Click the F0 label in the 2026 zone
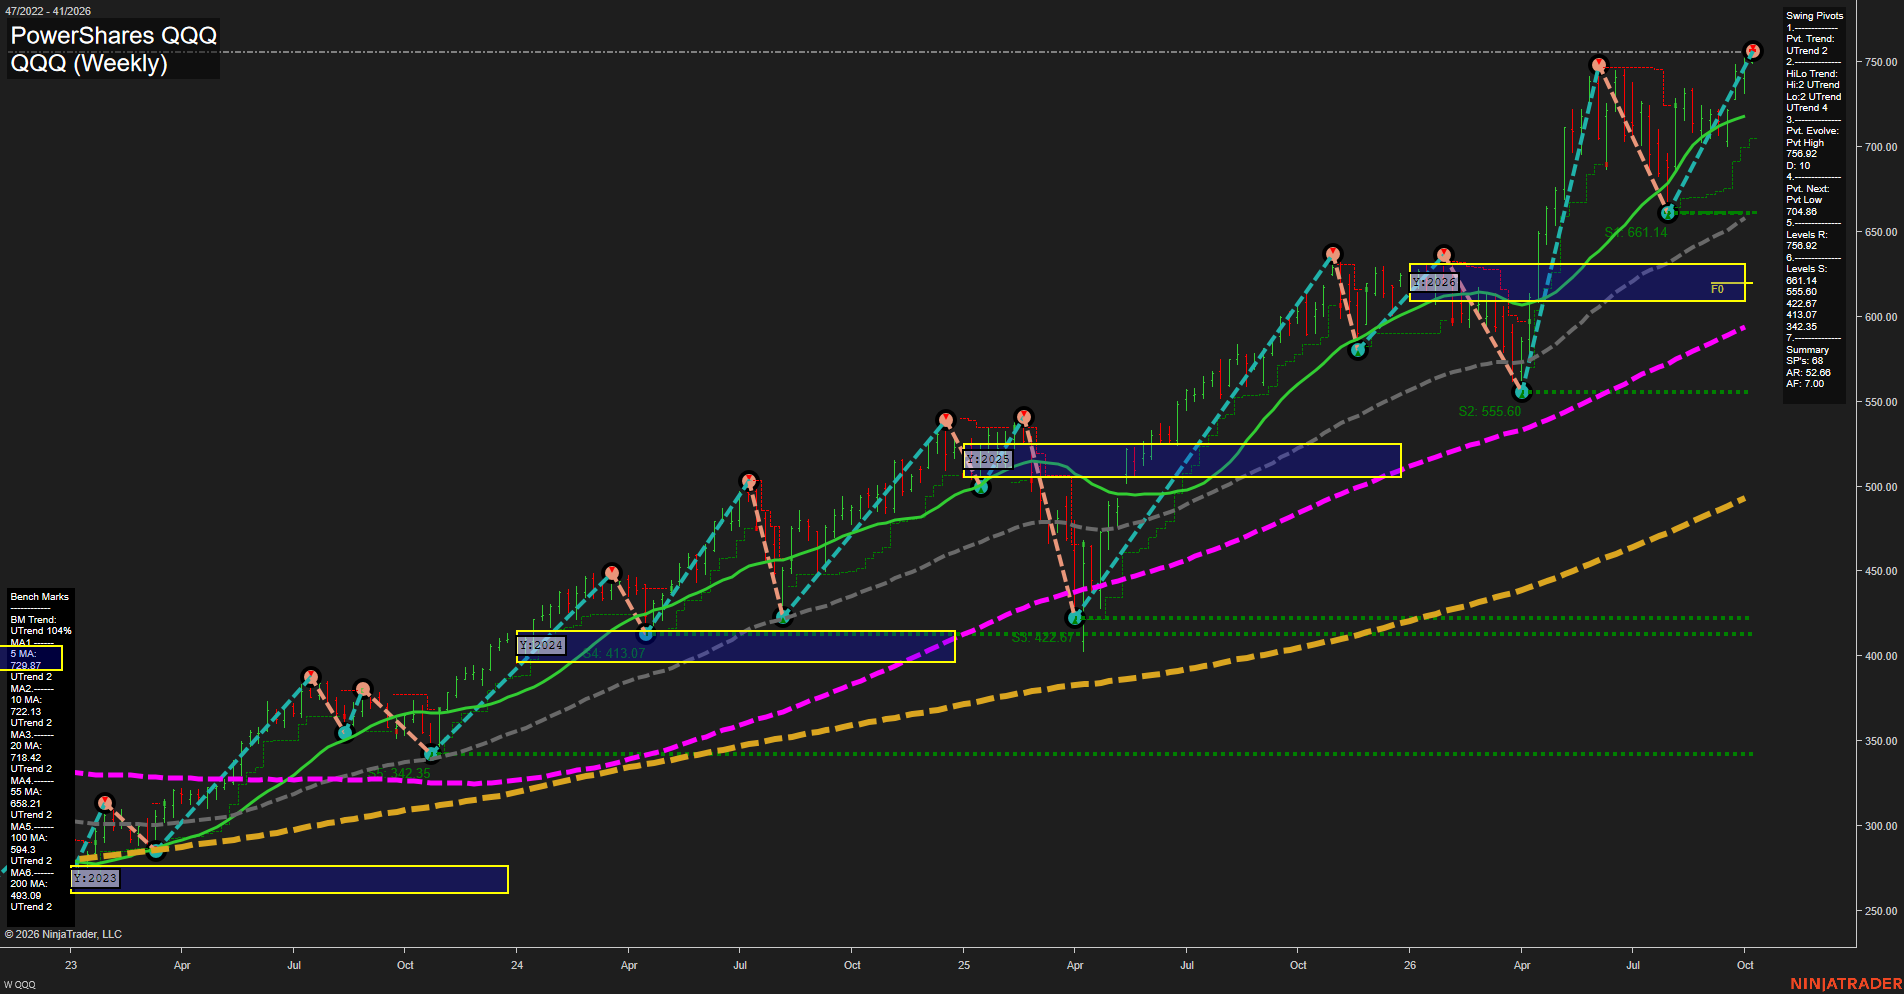The height and width of the screenshot is (994, 1904). (1717, 289)
